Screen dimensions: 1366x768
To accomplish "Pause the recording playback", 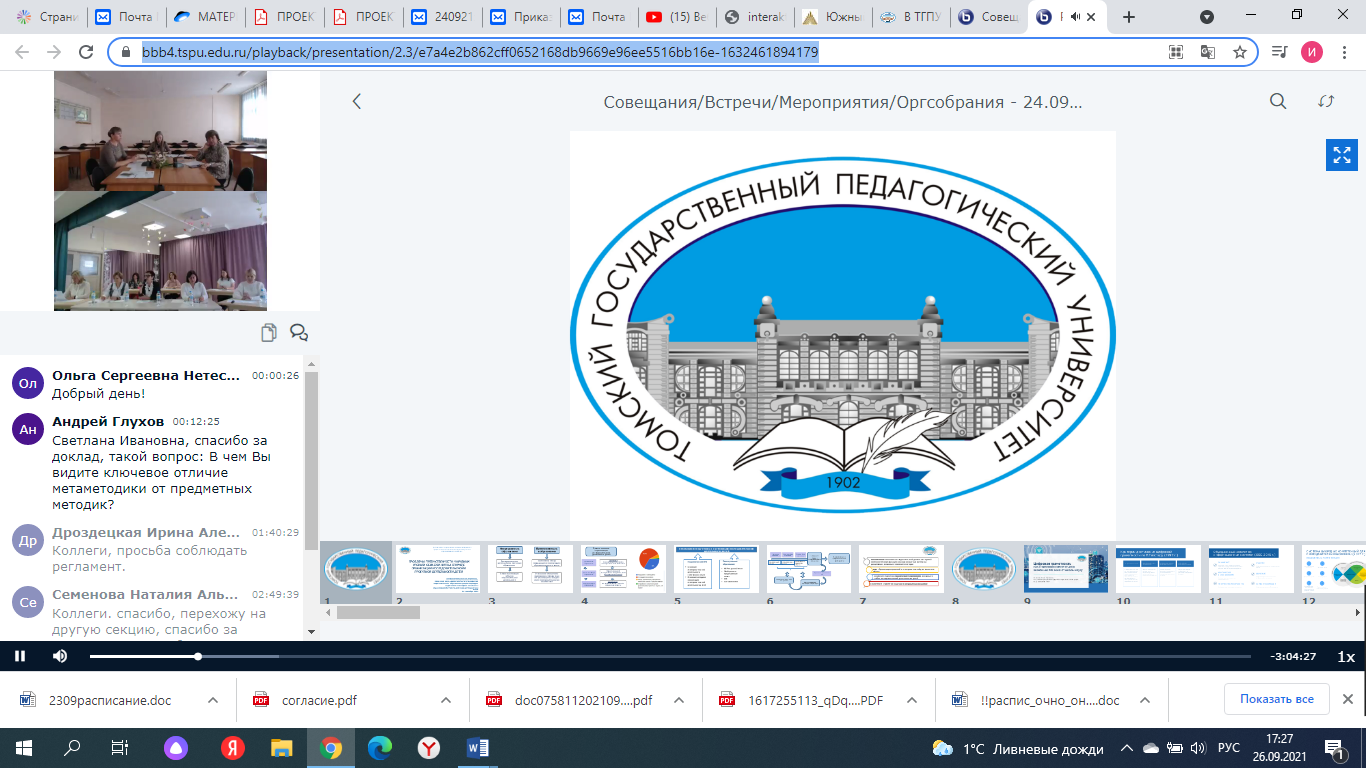I will click(19, 656).
